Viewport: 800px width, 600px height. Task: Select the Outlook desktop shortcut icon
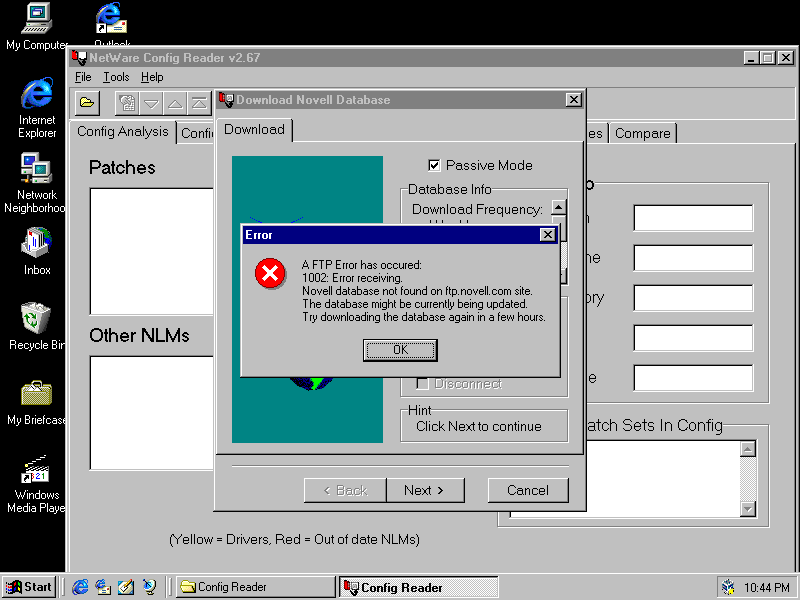click(112, 24)
